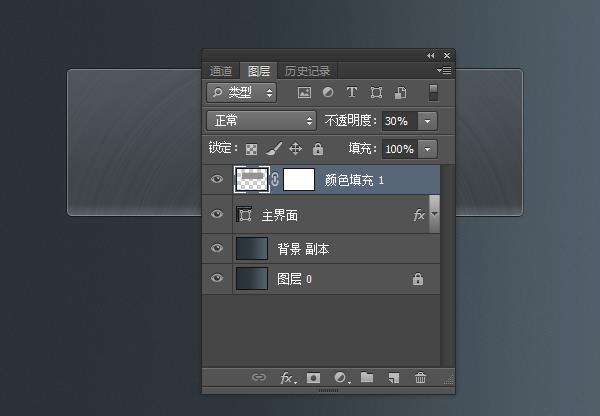Switch to the 通道 tab
Viewport: 600px width, 416px height.
tap(220, 71)
